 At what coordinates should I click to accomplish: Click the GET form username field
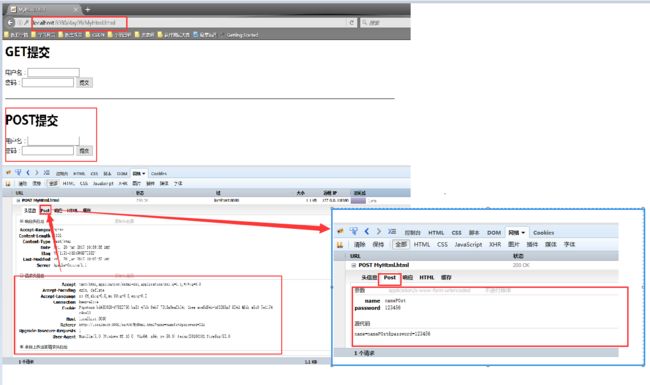click(53, 73)
